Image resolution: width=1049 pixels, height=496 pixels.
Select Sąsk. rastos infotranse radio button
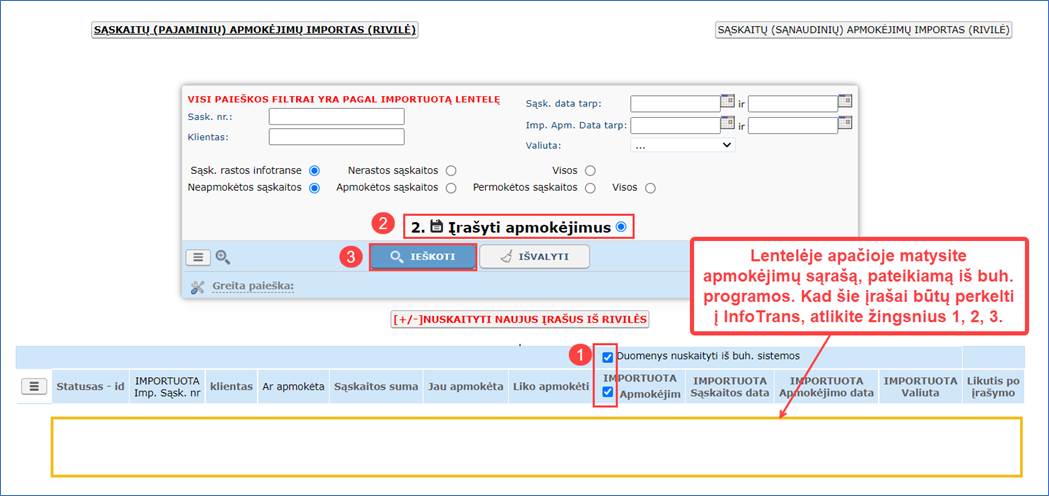[314, 171]
